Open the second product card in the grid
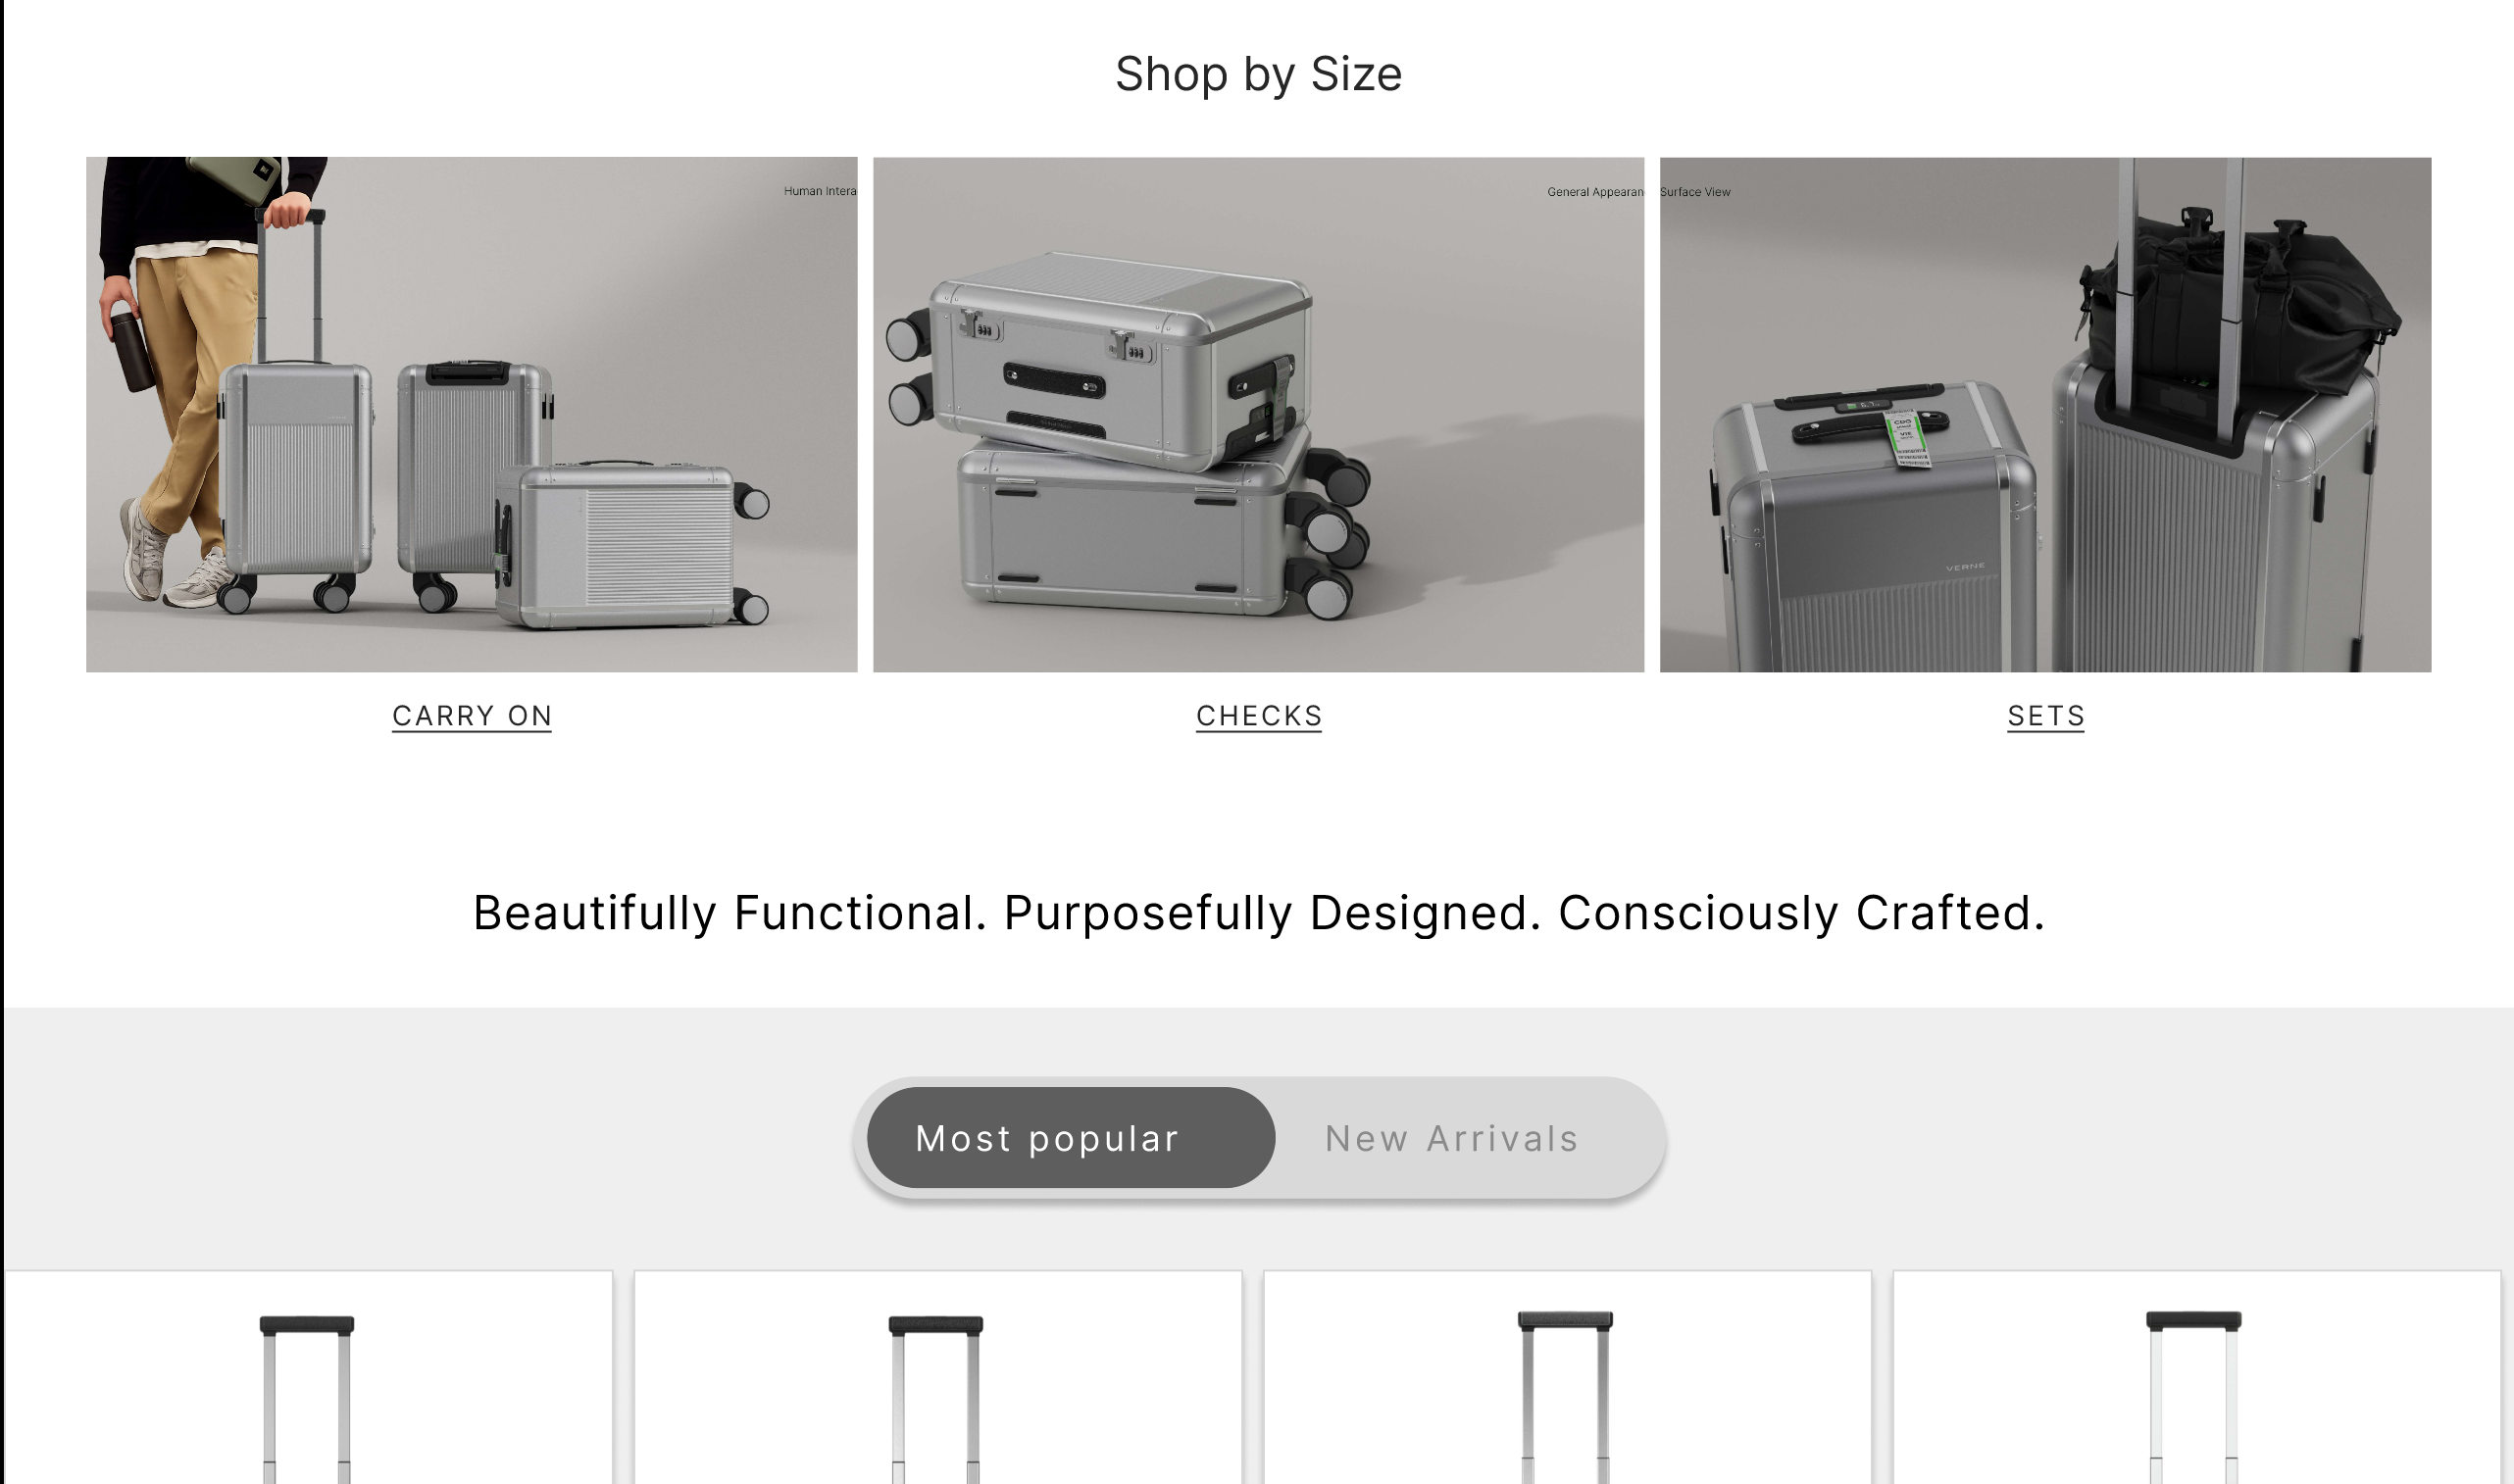 938,1377
